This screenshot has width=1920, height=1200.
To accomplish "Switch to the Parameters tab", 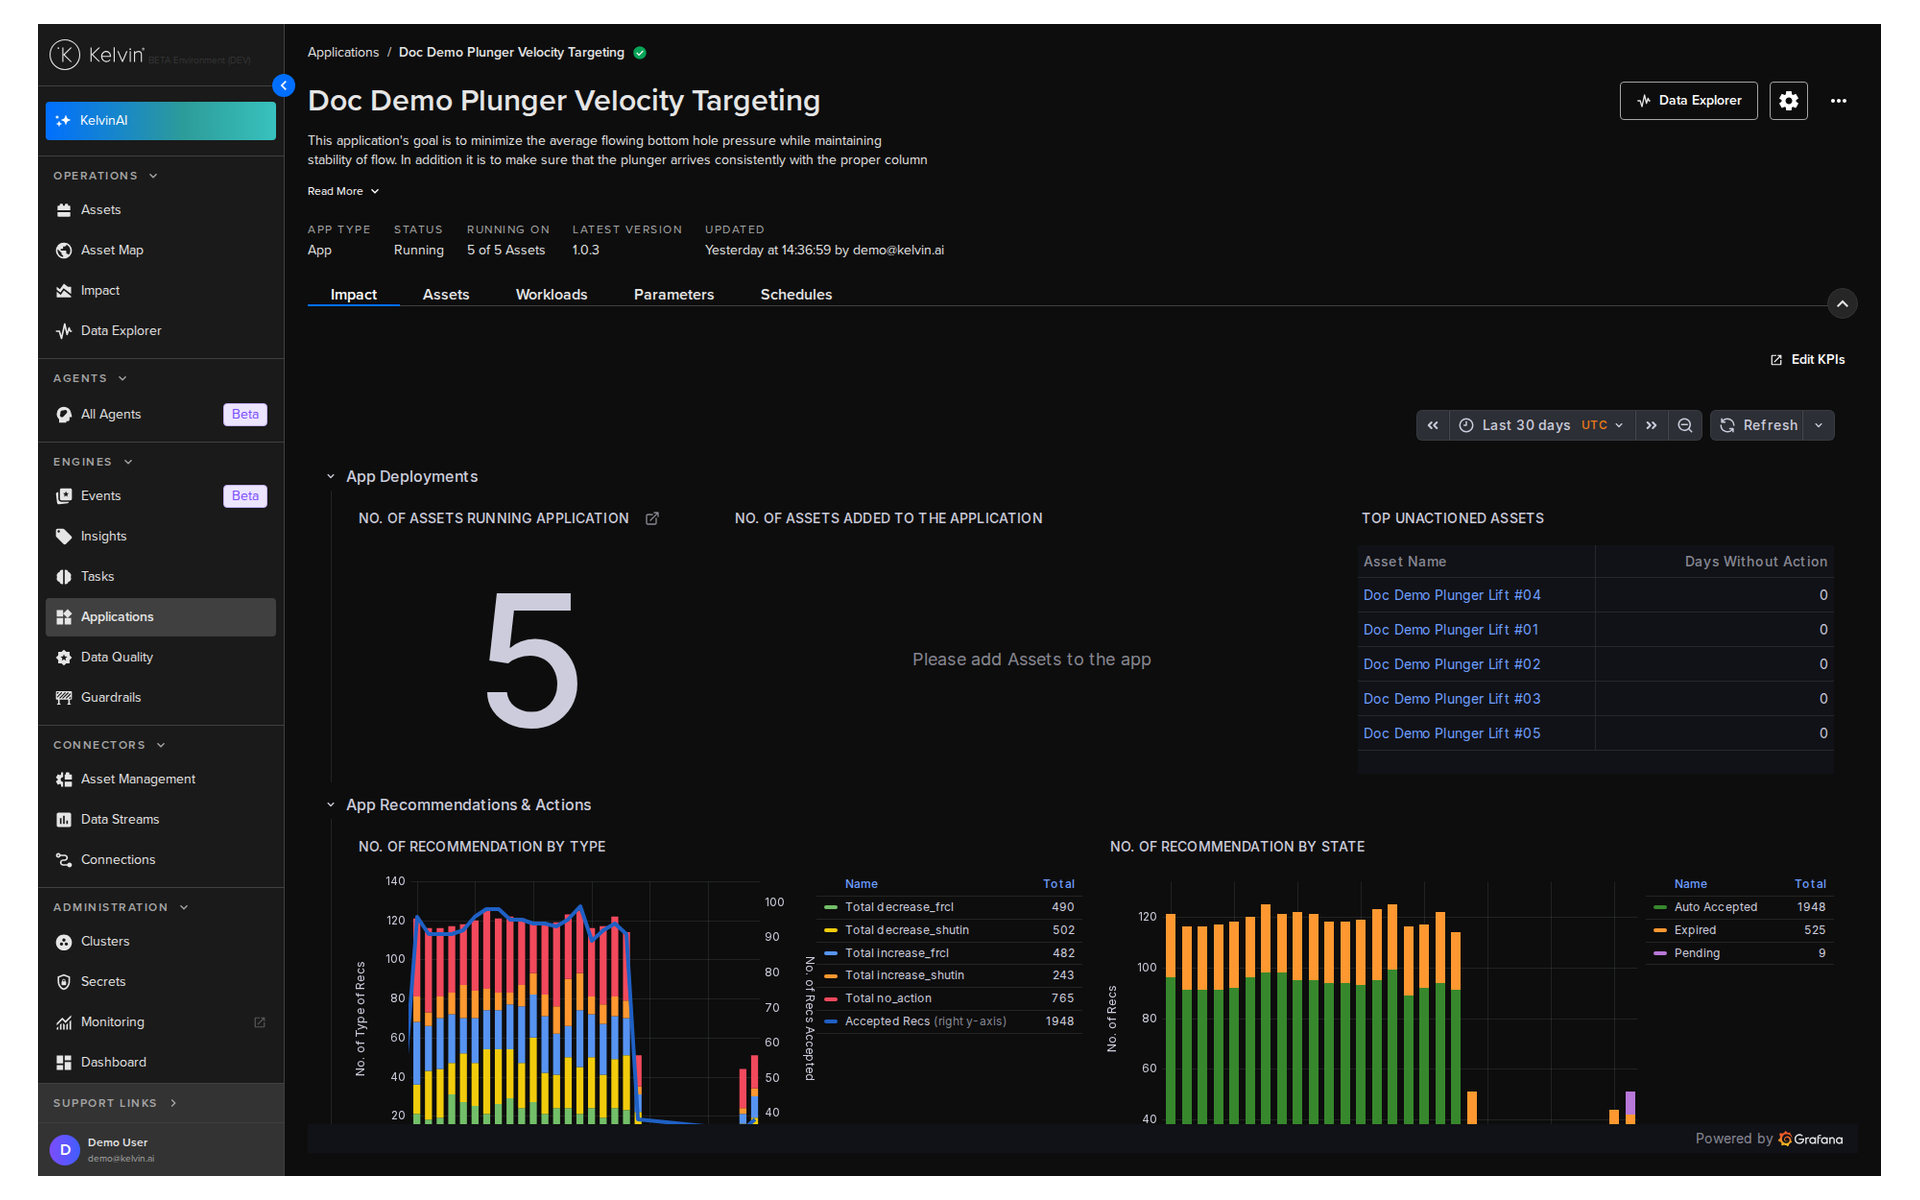I will [674, 294].
